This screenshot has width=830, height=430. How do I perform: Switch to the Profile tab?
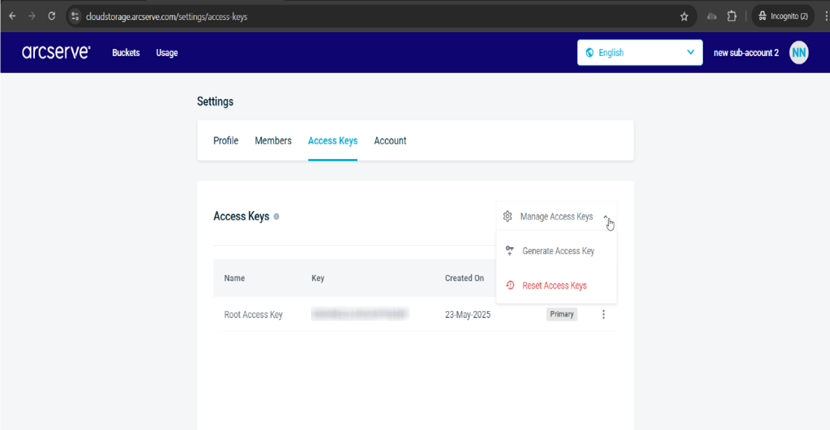[x=226, y=141]
